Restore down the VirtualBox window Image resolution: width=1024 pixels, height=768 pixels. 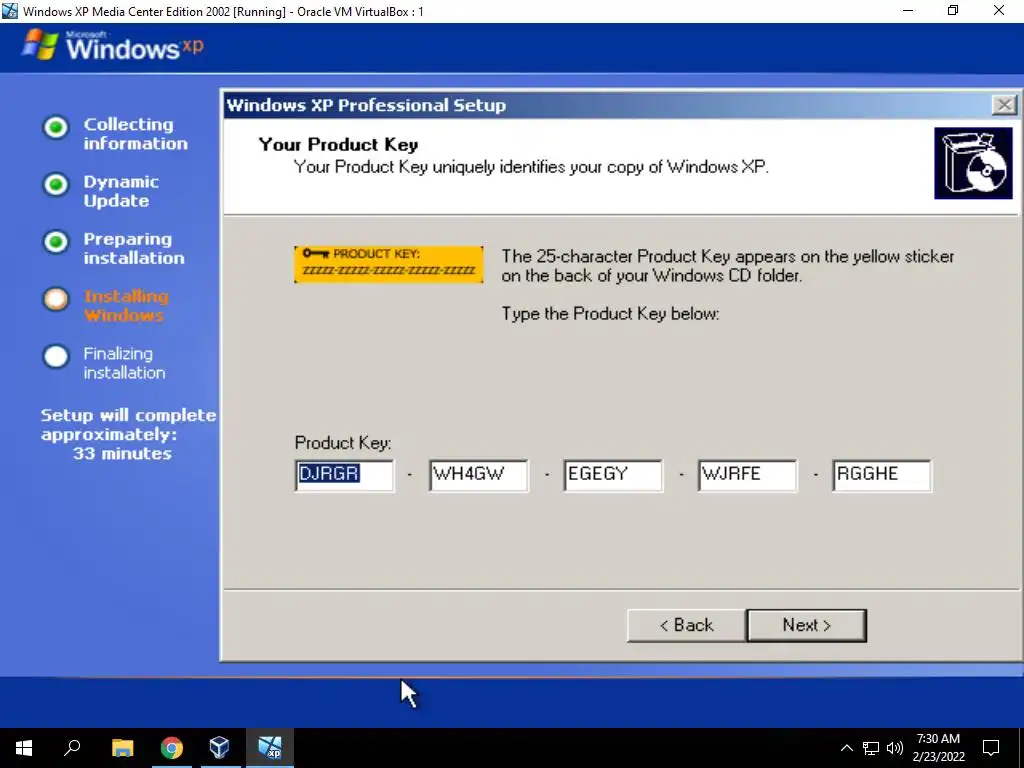(953, 11)
